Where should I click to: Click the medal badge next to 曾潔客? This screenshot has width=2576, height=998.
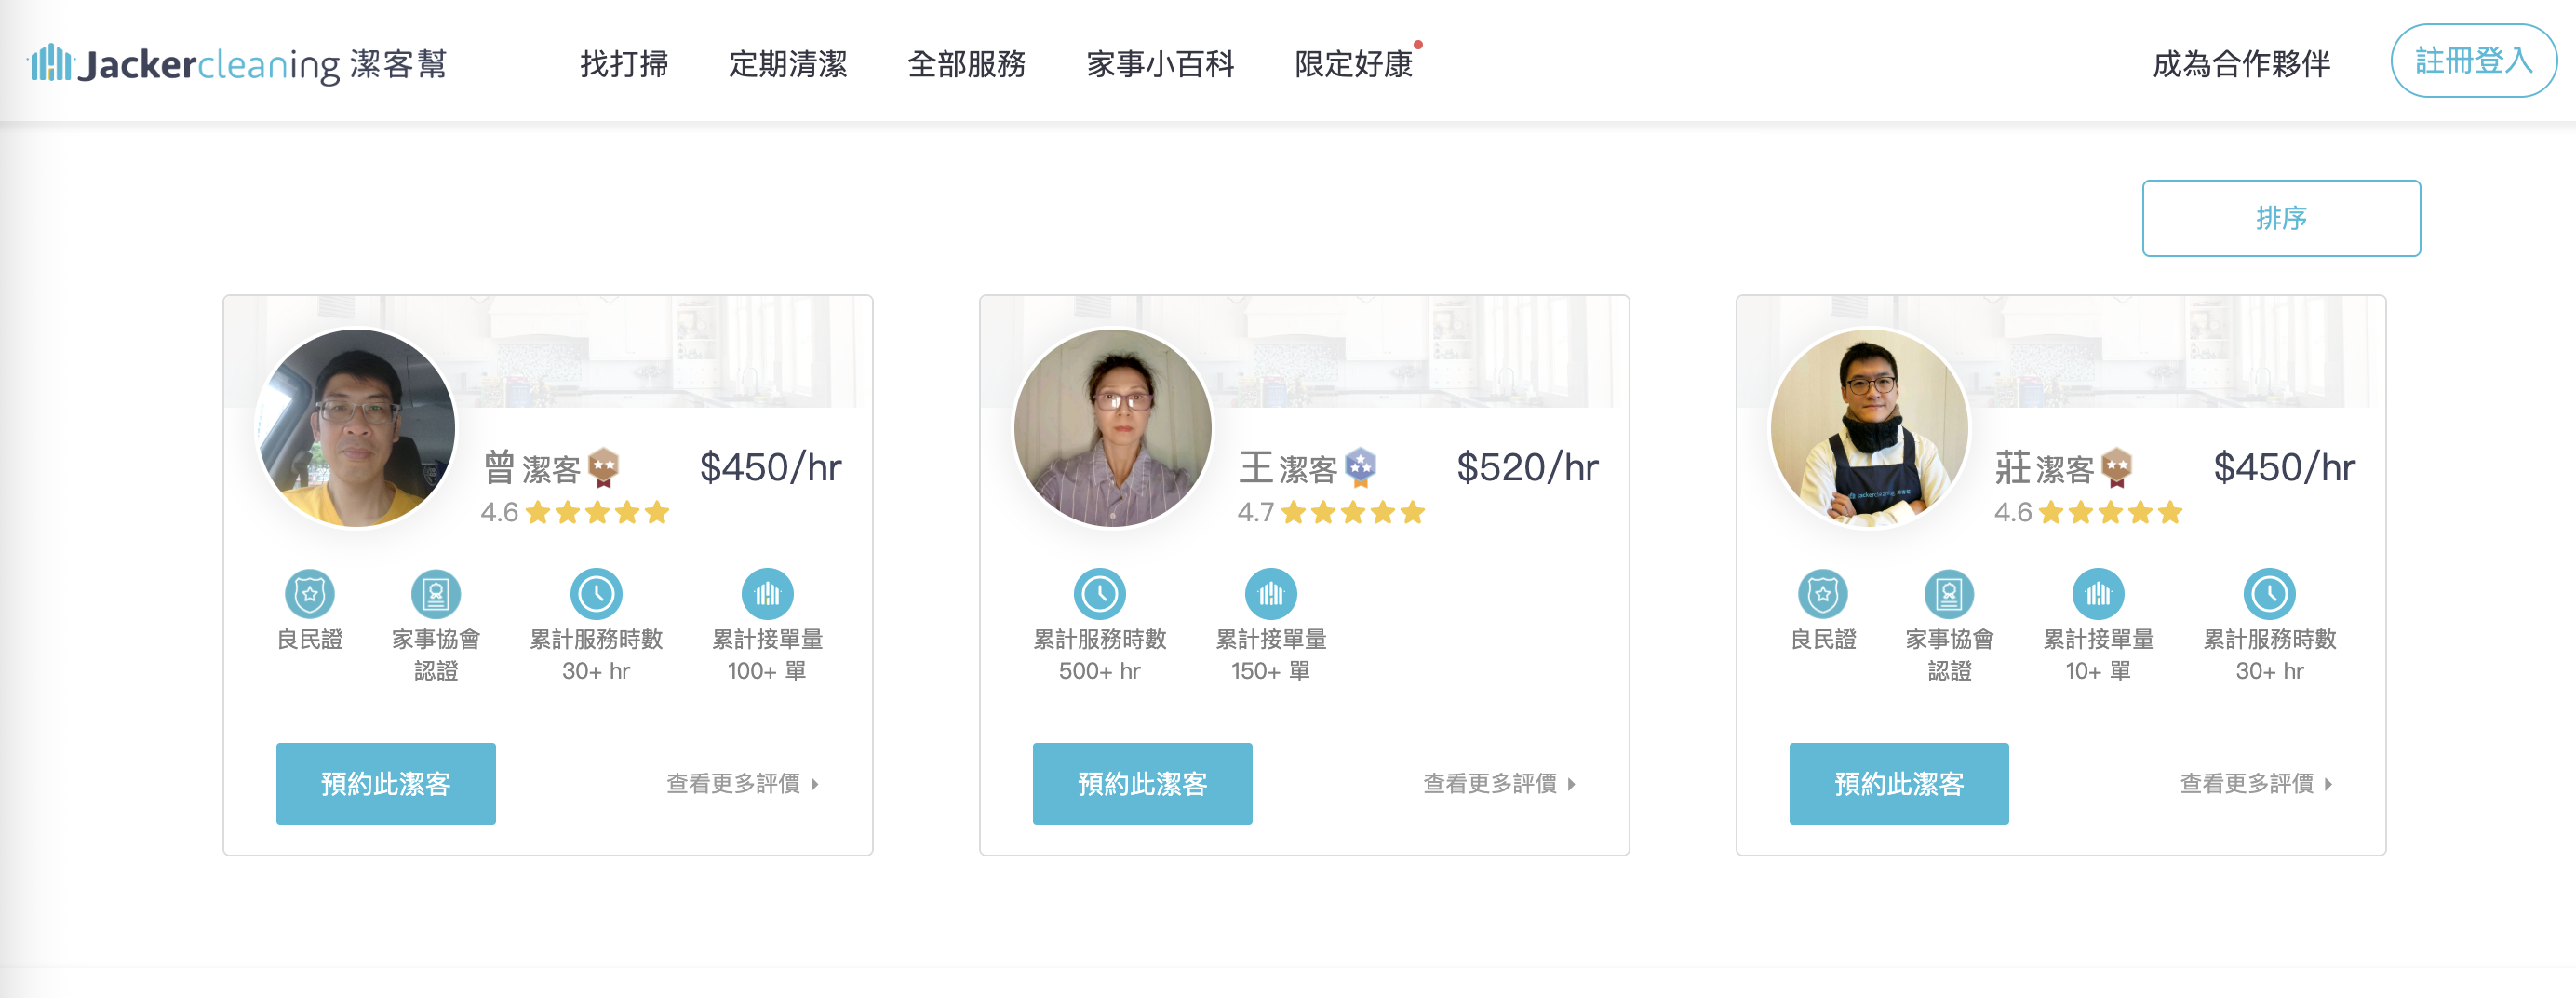point(603,467)
